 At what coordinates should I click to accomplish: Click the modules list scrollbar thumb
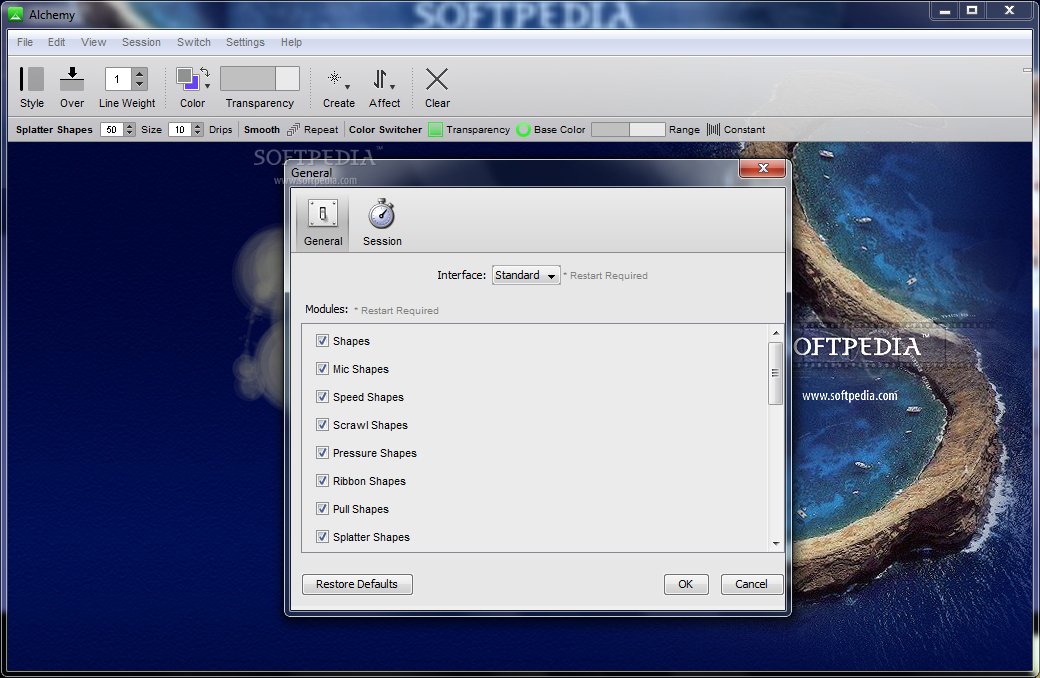[775, 373]
